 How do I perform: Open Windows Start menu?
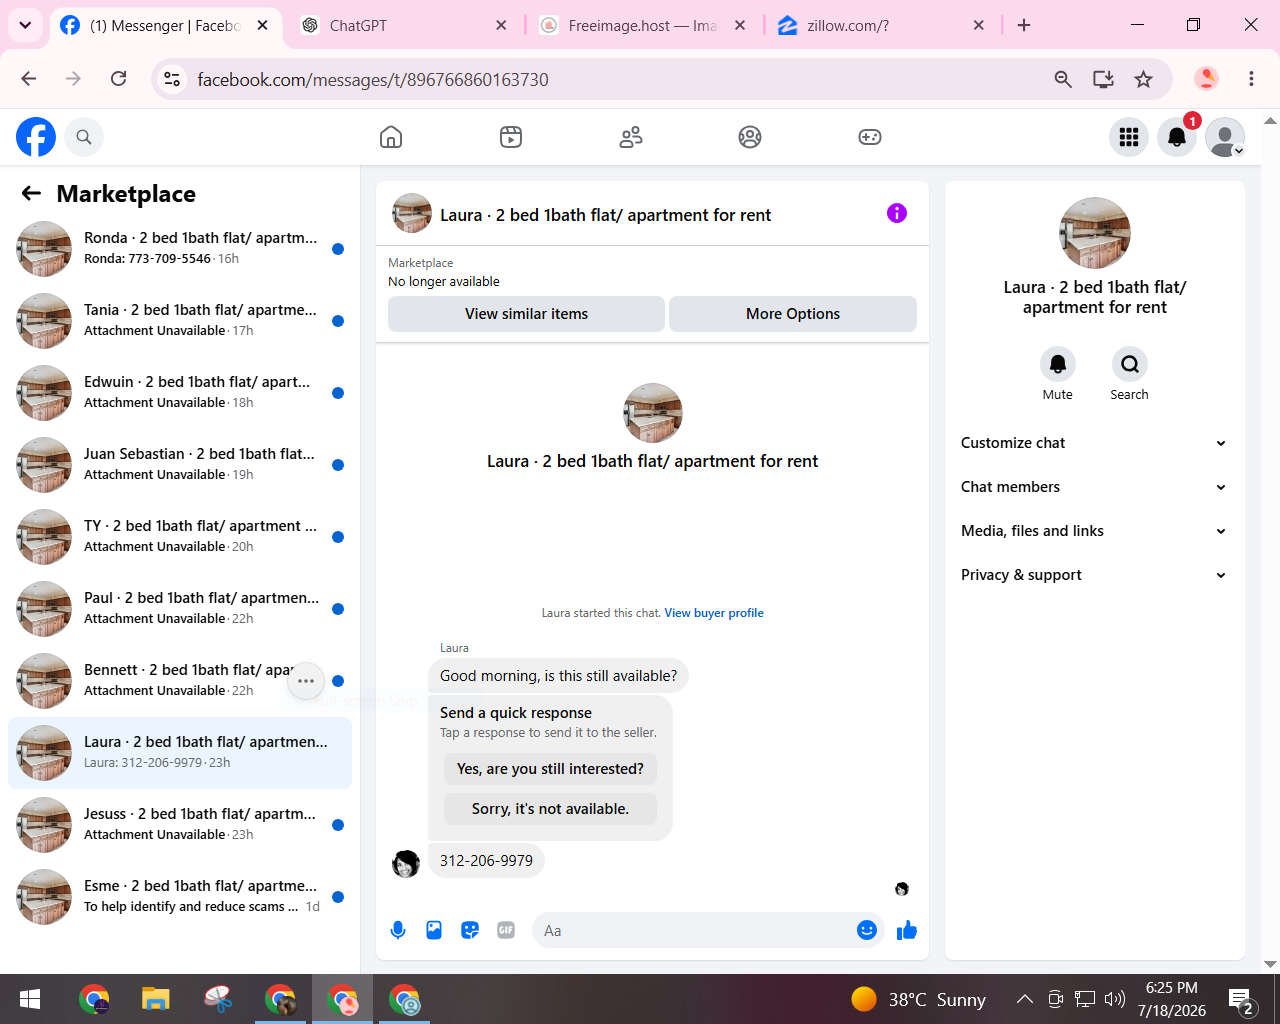coord(30,999)
